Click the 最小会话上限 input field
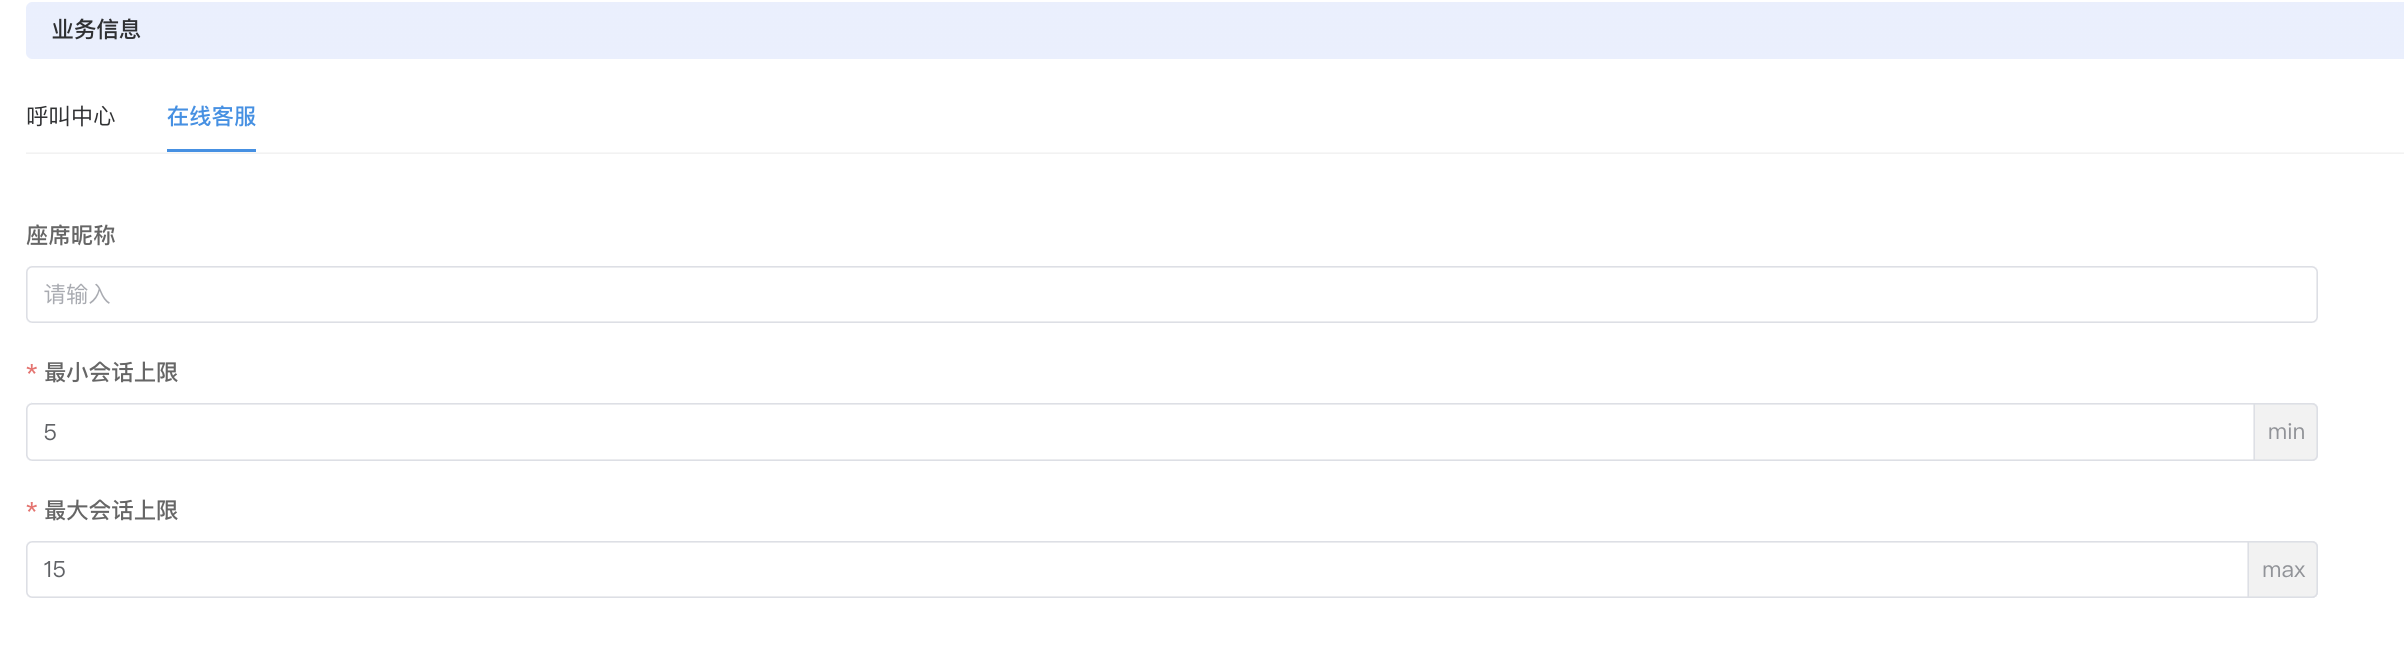Viewport: 2404px width, 648px height. 1140,432
